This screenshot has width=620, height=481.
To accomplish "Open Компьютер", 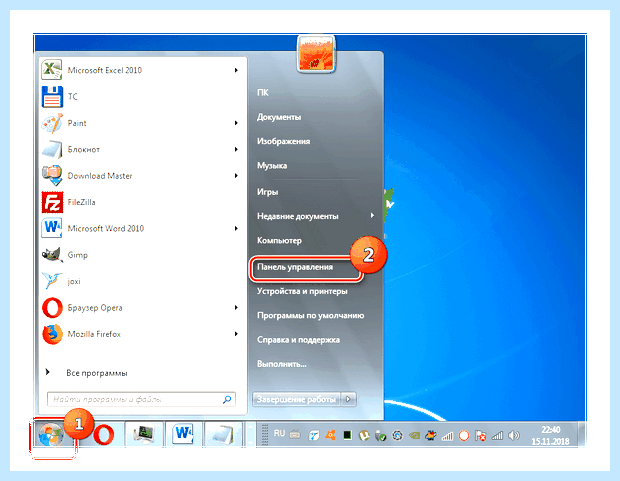I will click(x=280, y=240).
